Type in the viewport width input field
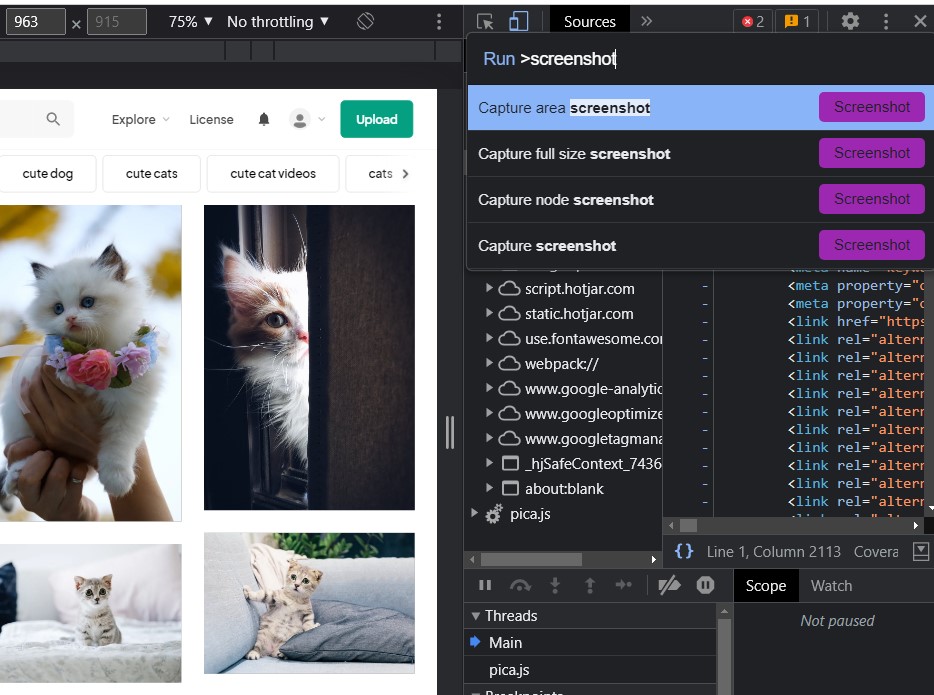934x695 pixels. 36,20
